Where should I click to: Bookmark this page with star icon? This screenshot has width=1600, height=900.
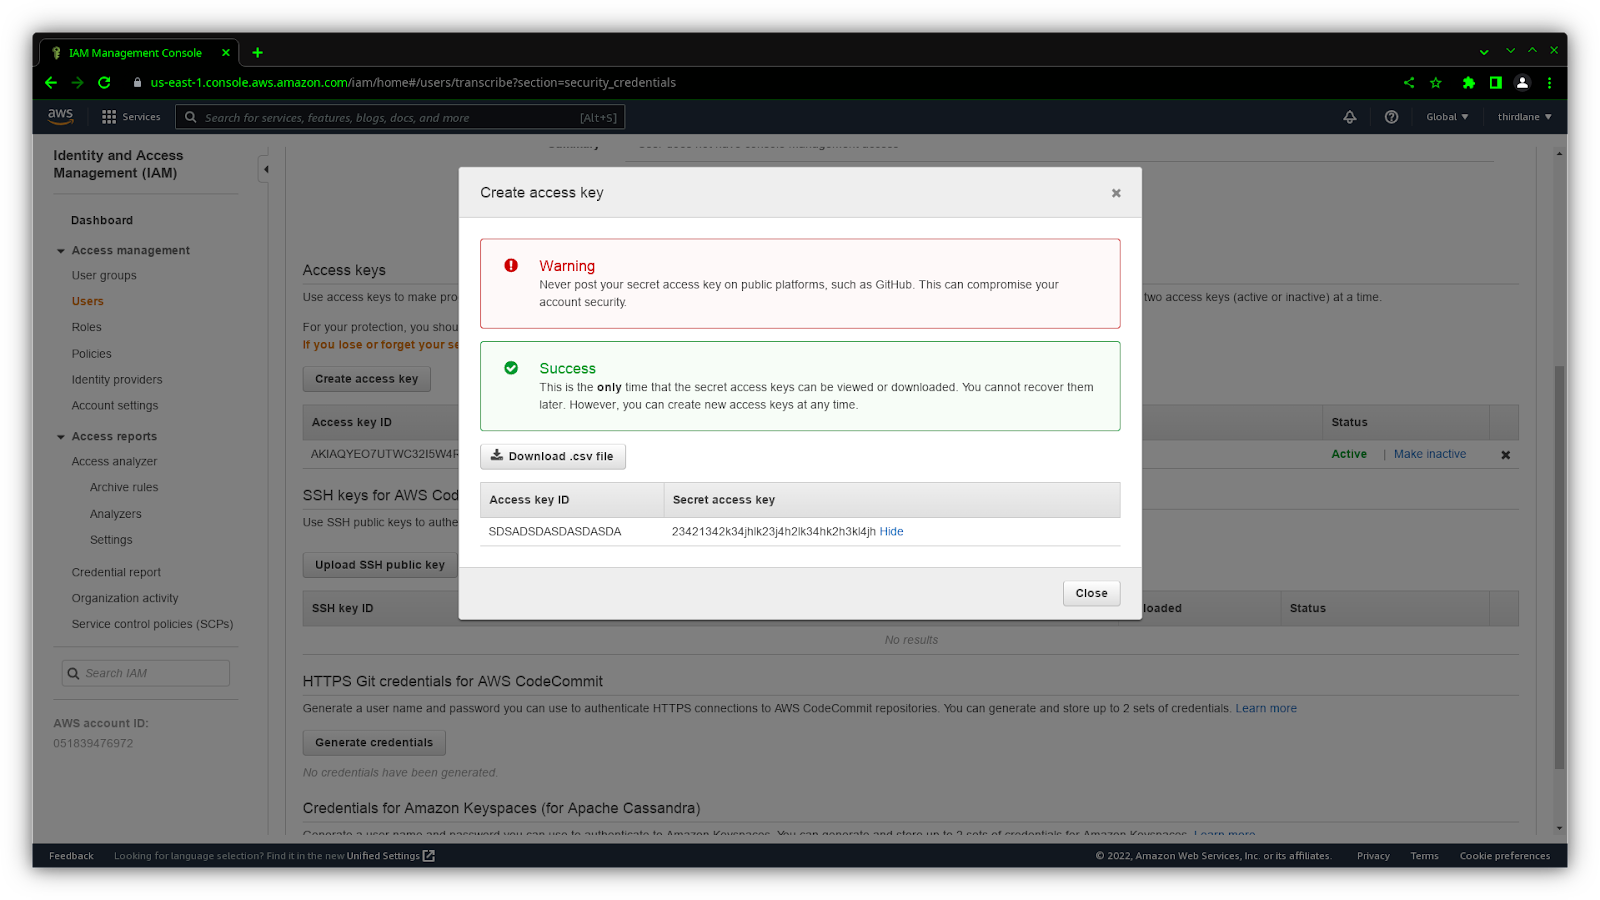tap(1436, 83)
